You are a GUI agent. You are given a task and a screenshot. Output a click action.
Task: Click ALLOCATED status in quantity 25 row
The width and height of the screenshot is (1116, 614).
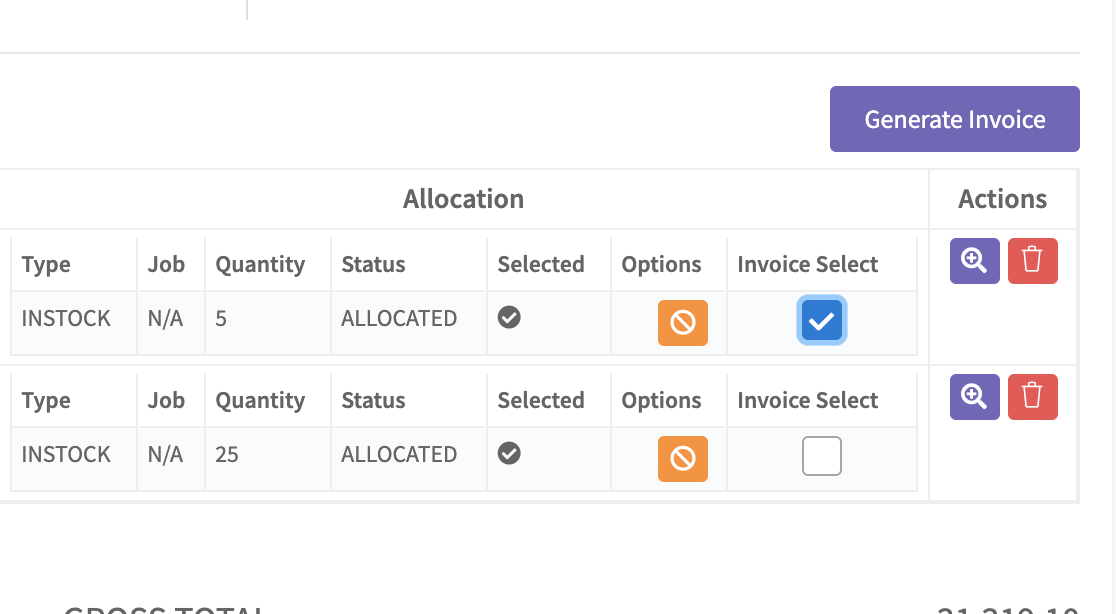tap(399, 454)
